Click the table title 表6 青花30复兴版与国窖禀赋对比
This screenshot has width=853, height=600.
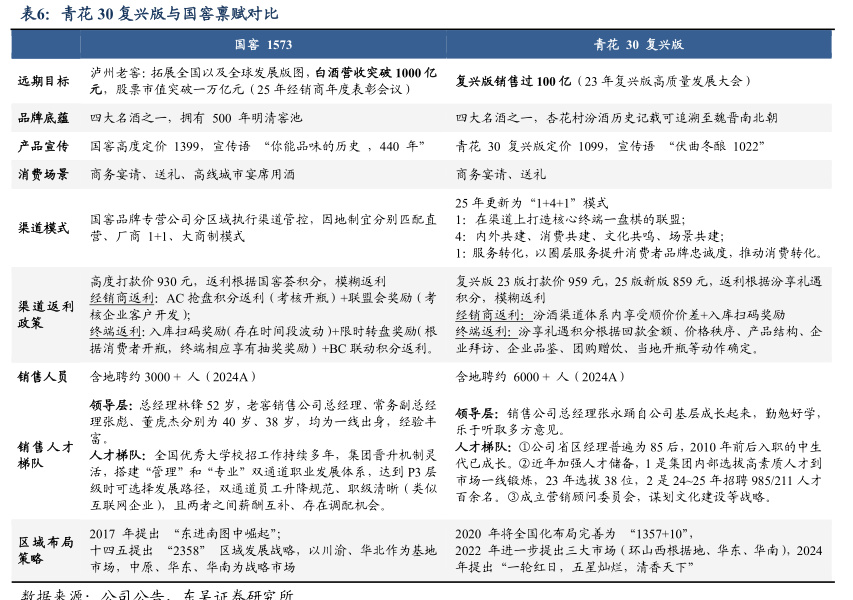click(150, 14)
